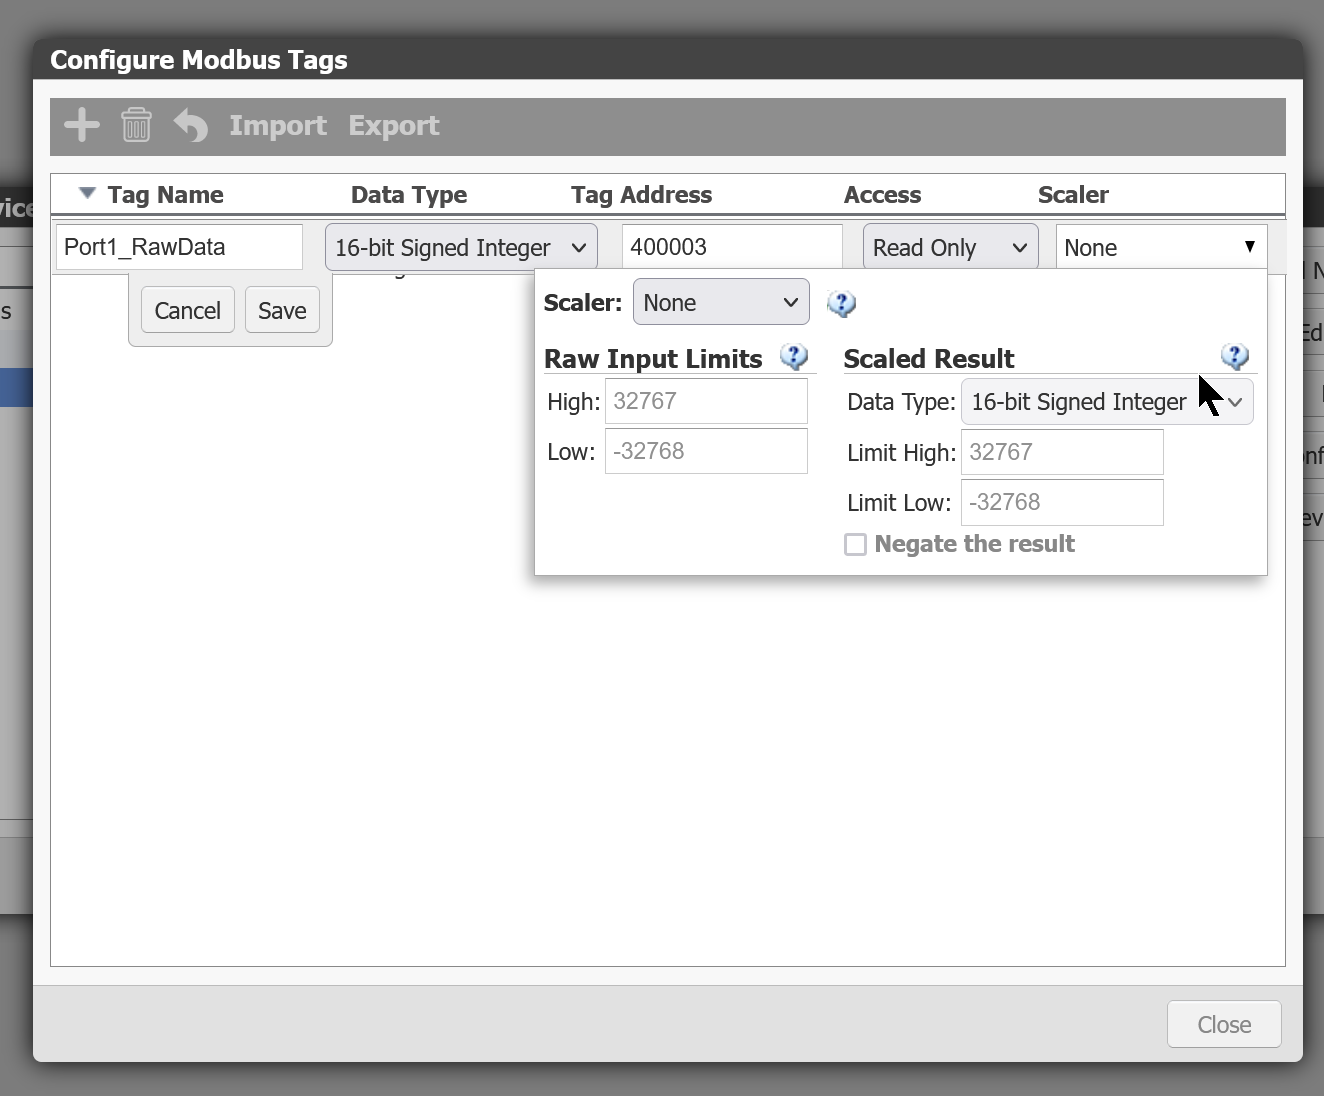Click the Limit High field
Screen dimensions: 1324x1096
click(1062, 452)
